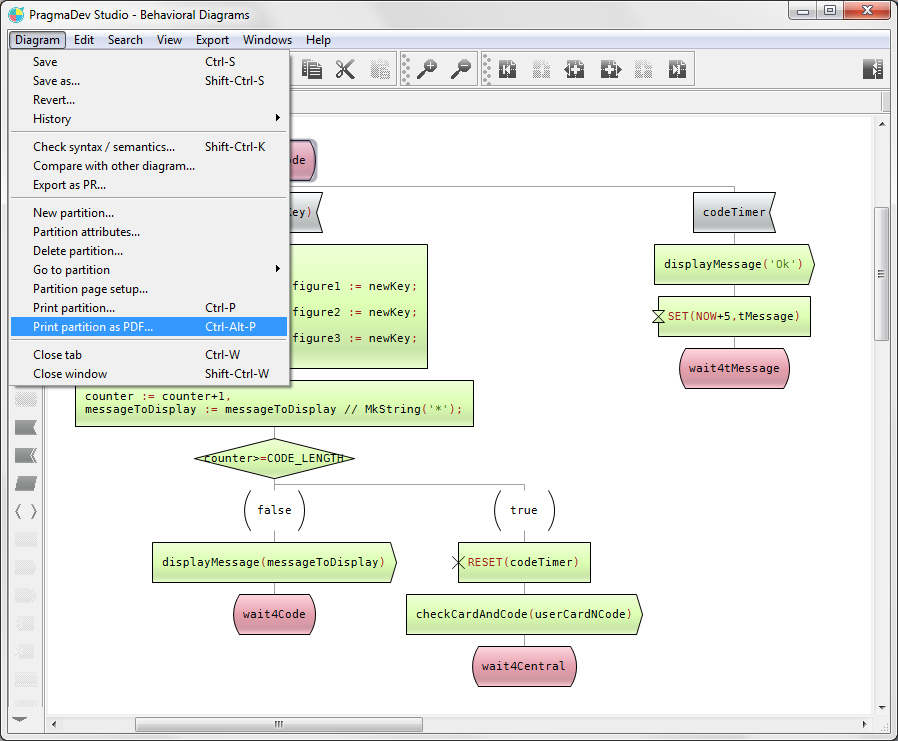Go to last partition toolbar icon
The image size is (898, 741).
[677, 69]
